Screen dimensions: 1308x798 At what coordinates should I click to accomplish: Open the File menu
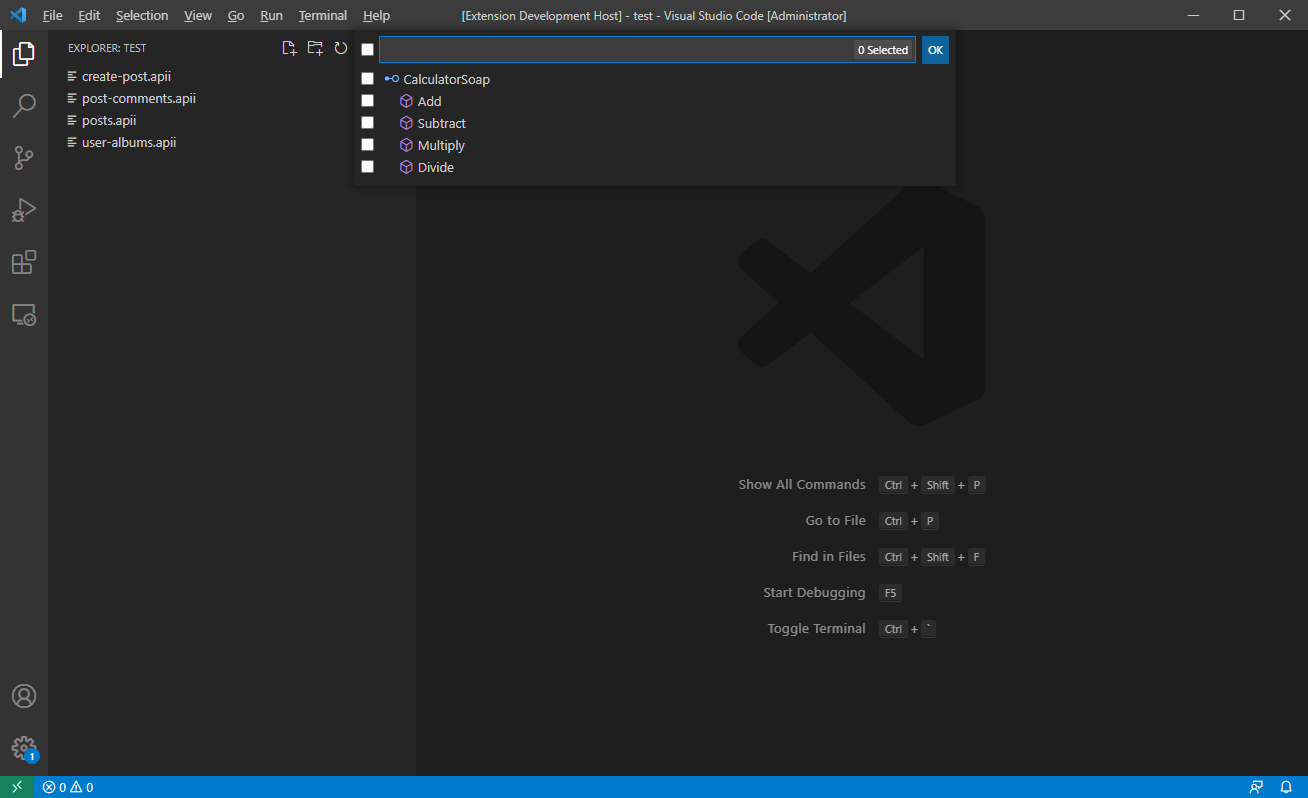coord(53,15)
